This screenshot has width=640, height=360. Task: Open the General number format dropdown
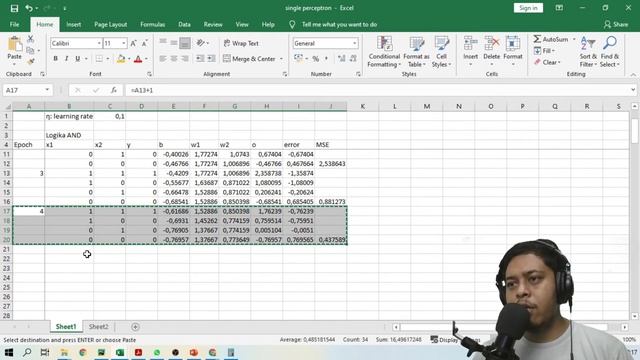click(354, 43)
